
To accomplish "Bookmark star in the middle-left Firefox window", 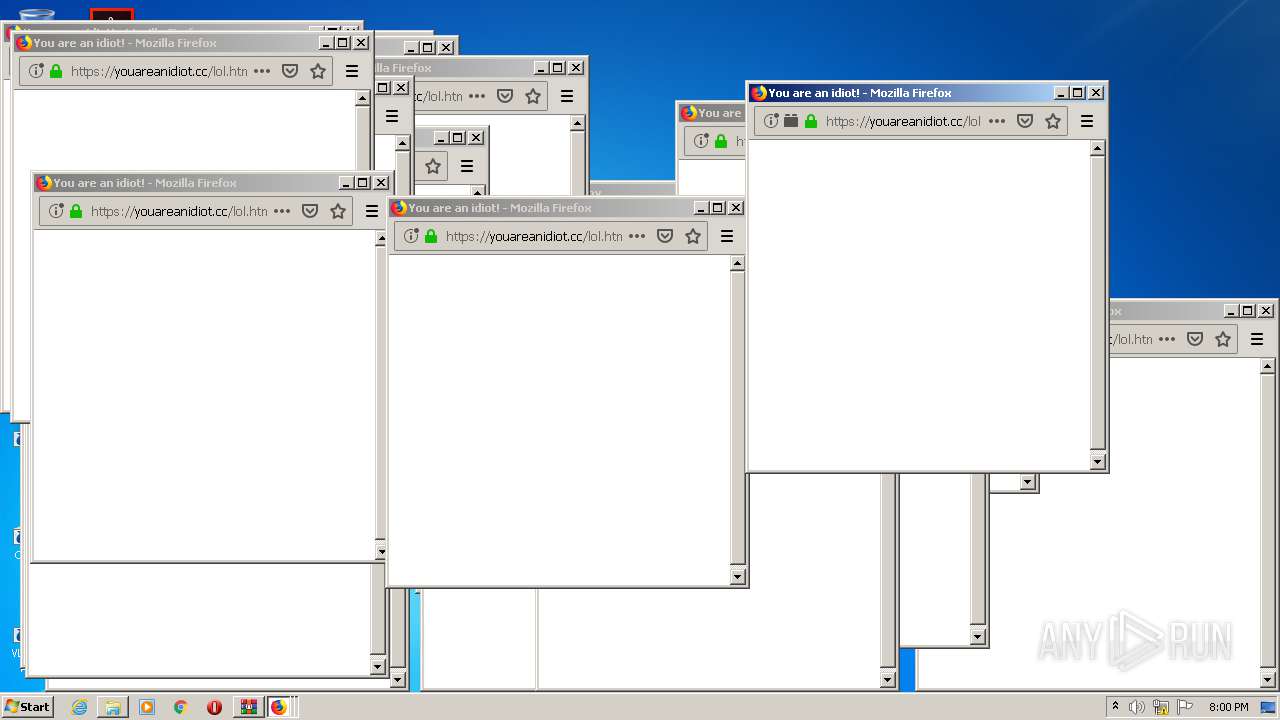I will click(x=338, y=211).
